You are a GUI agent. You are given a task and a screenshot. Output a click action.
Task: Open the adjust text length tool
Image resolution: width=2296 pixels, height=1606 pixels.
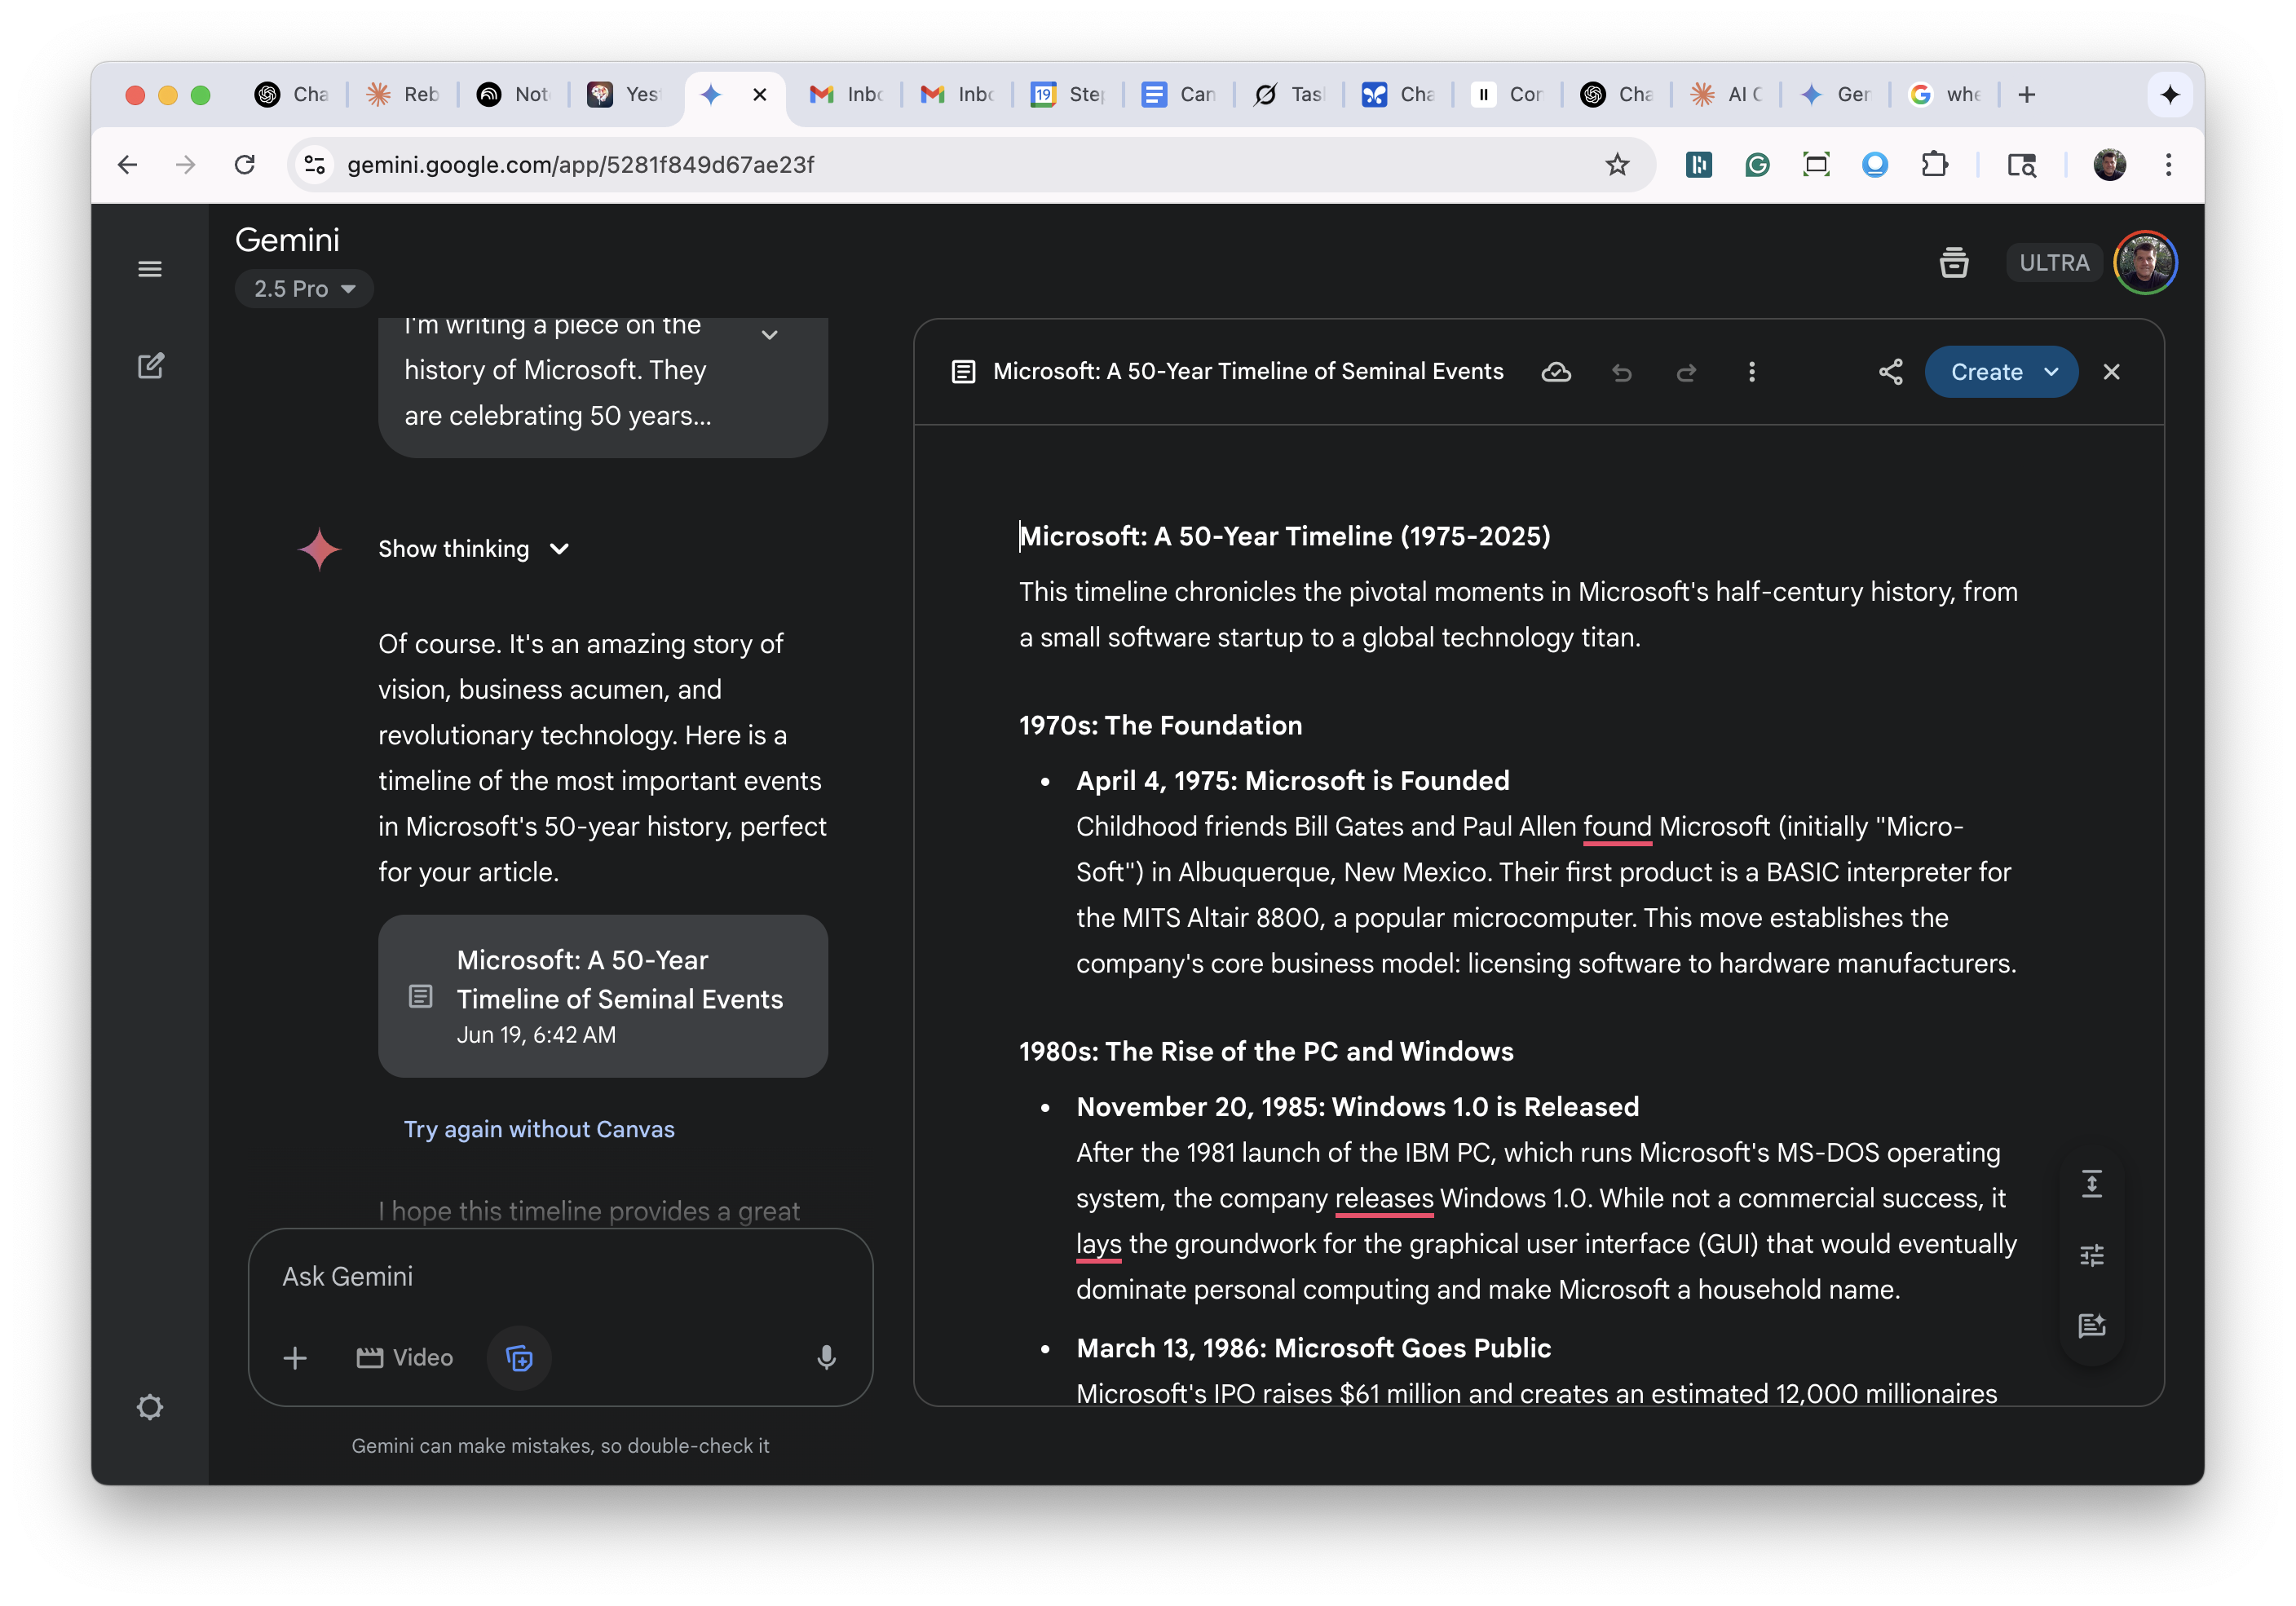[2092, 1184]
